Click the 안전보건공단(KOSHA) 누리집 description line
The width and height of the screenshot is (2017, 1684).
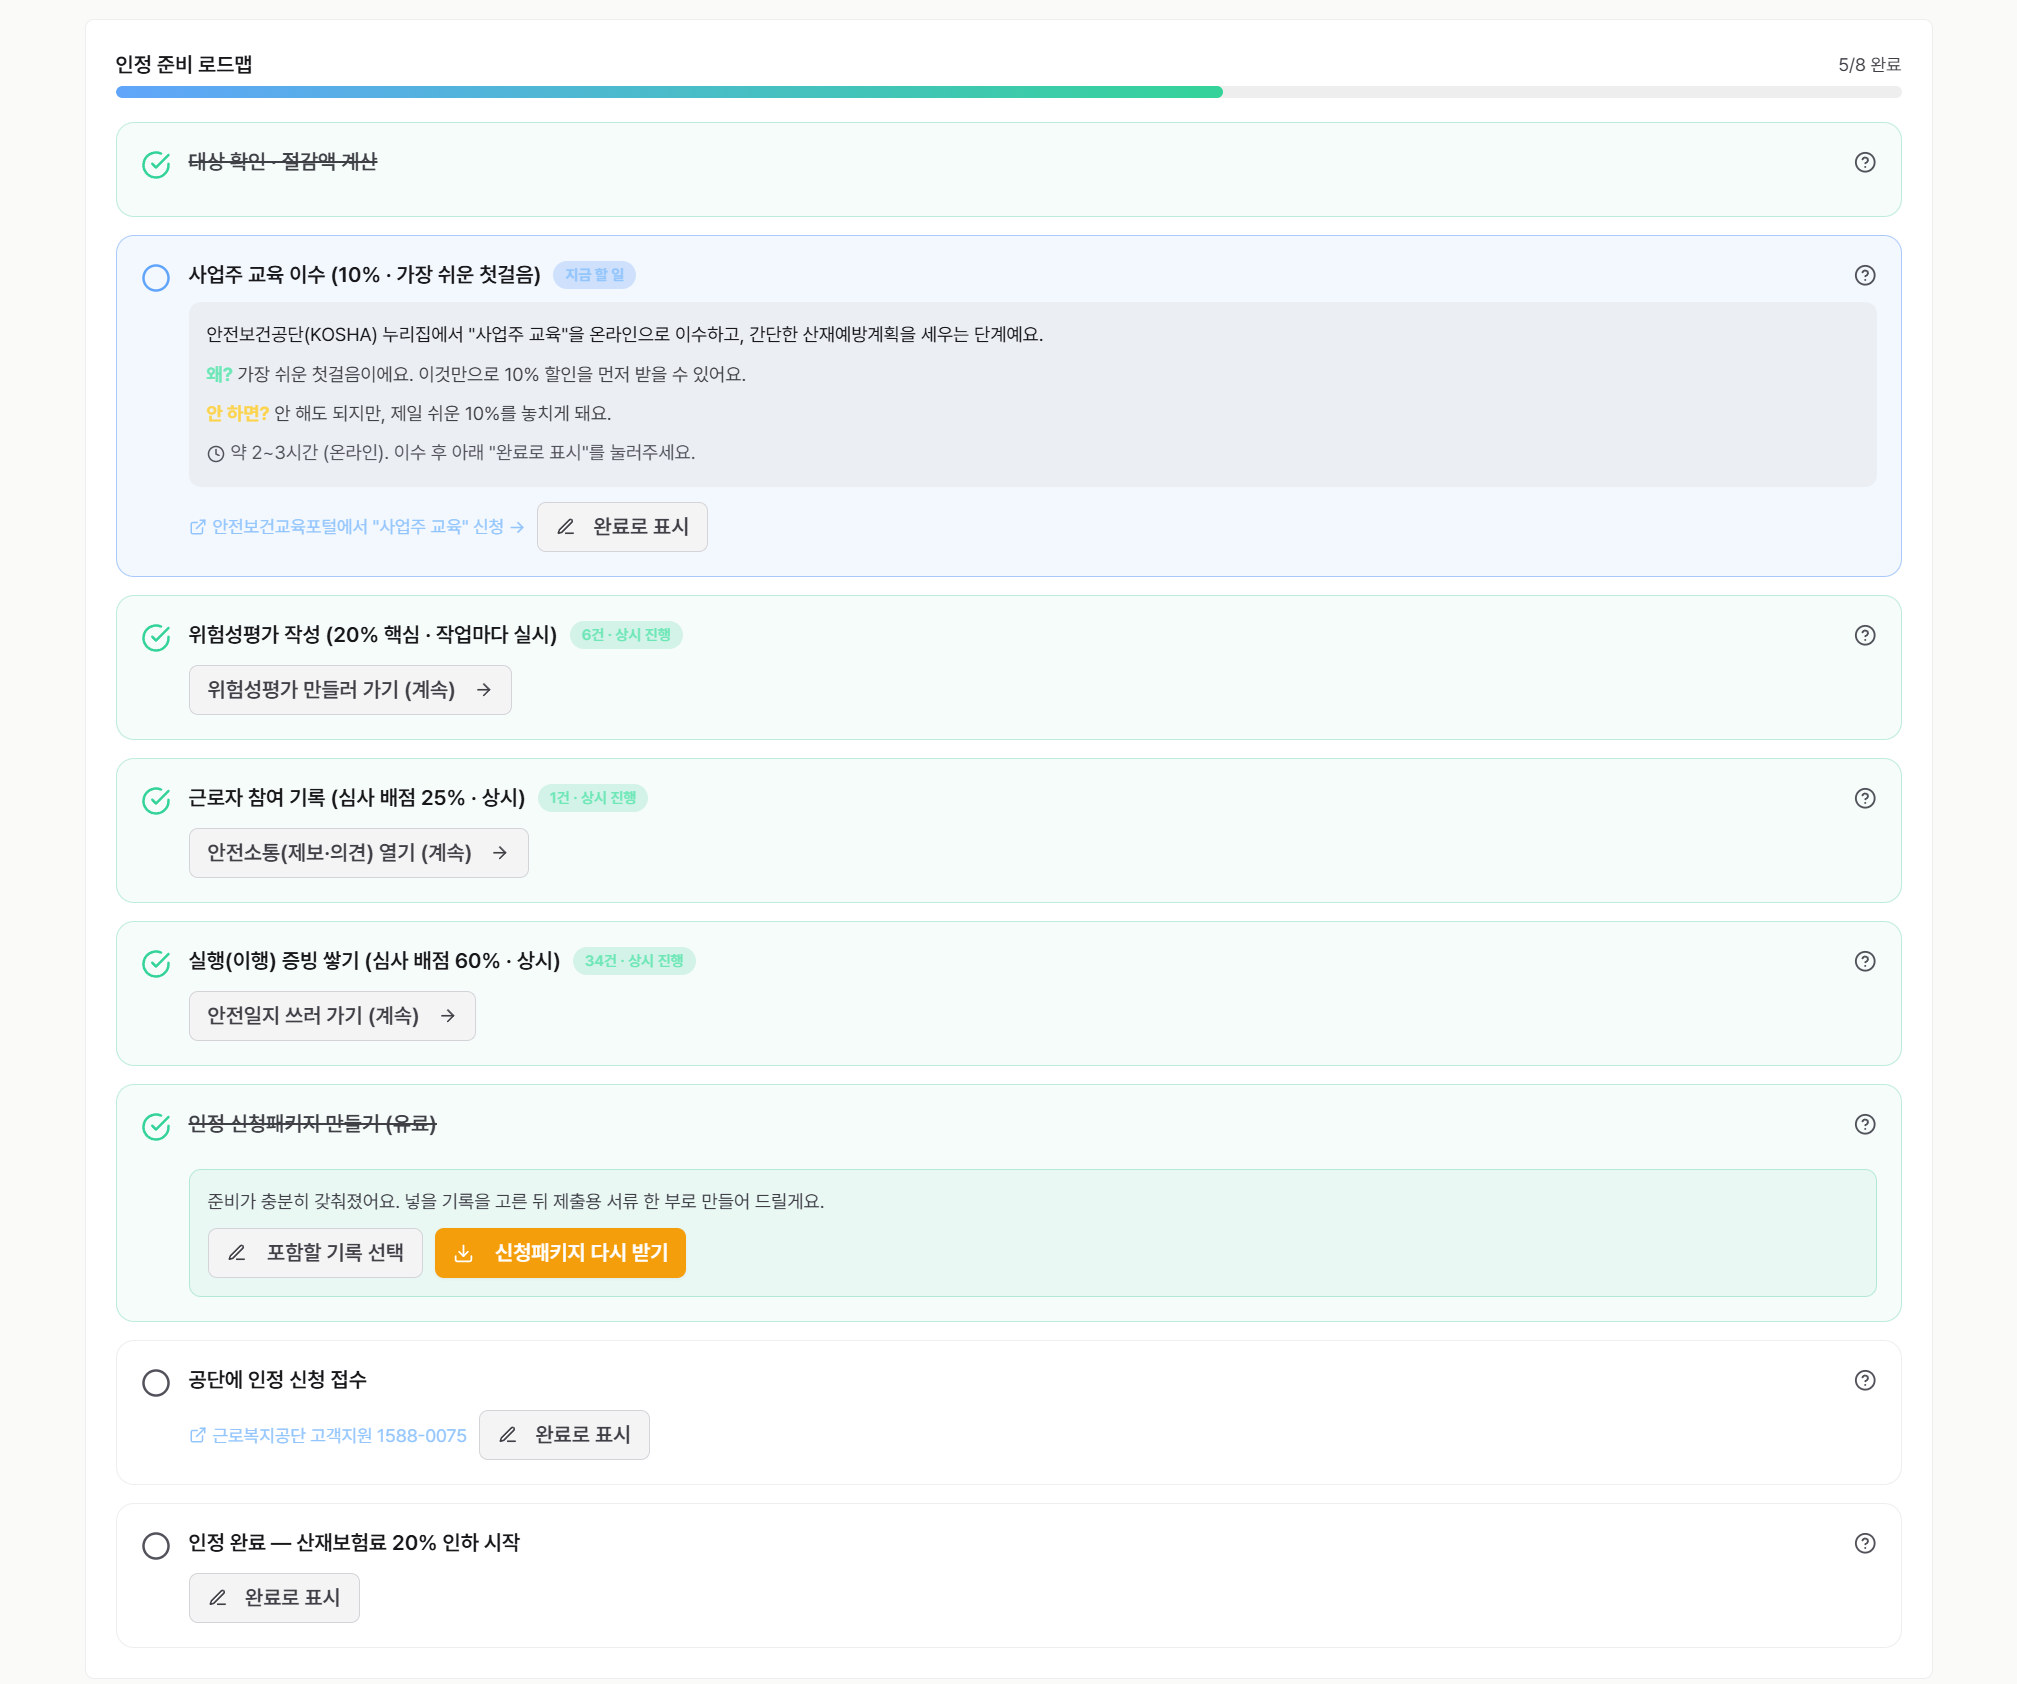(625, 334)
